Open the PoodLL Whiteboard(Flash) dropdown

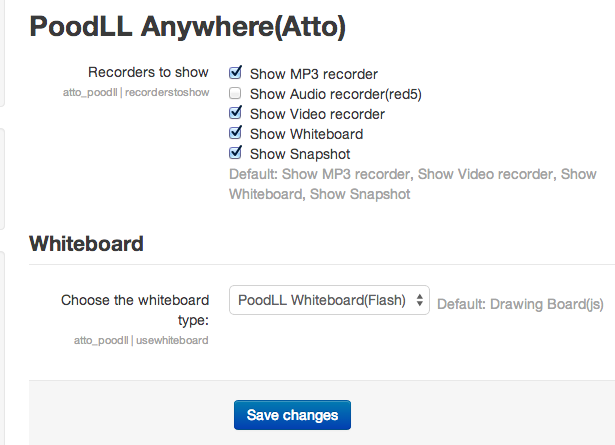(x=329, y=300)
